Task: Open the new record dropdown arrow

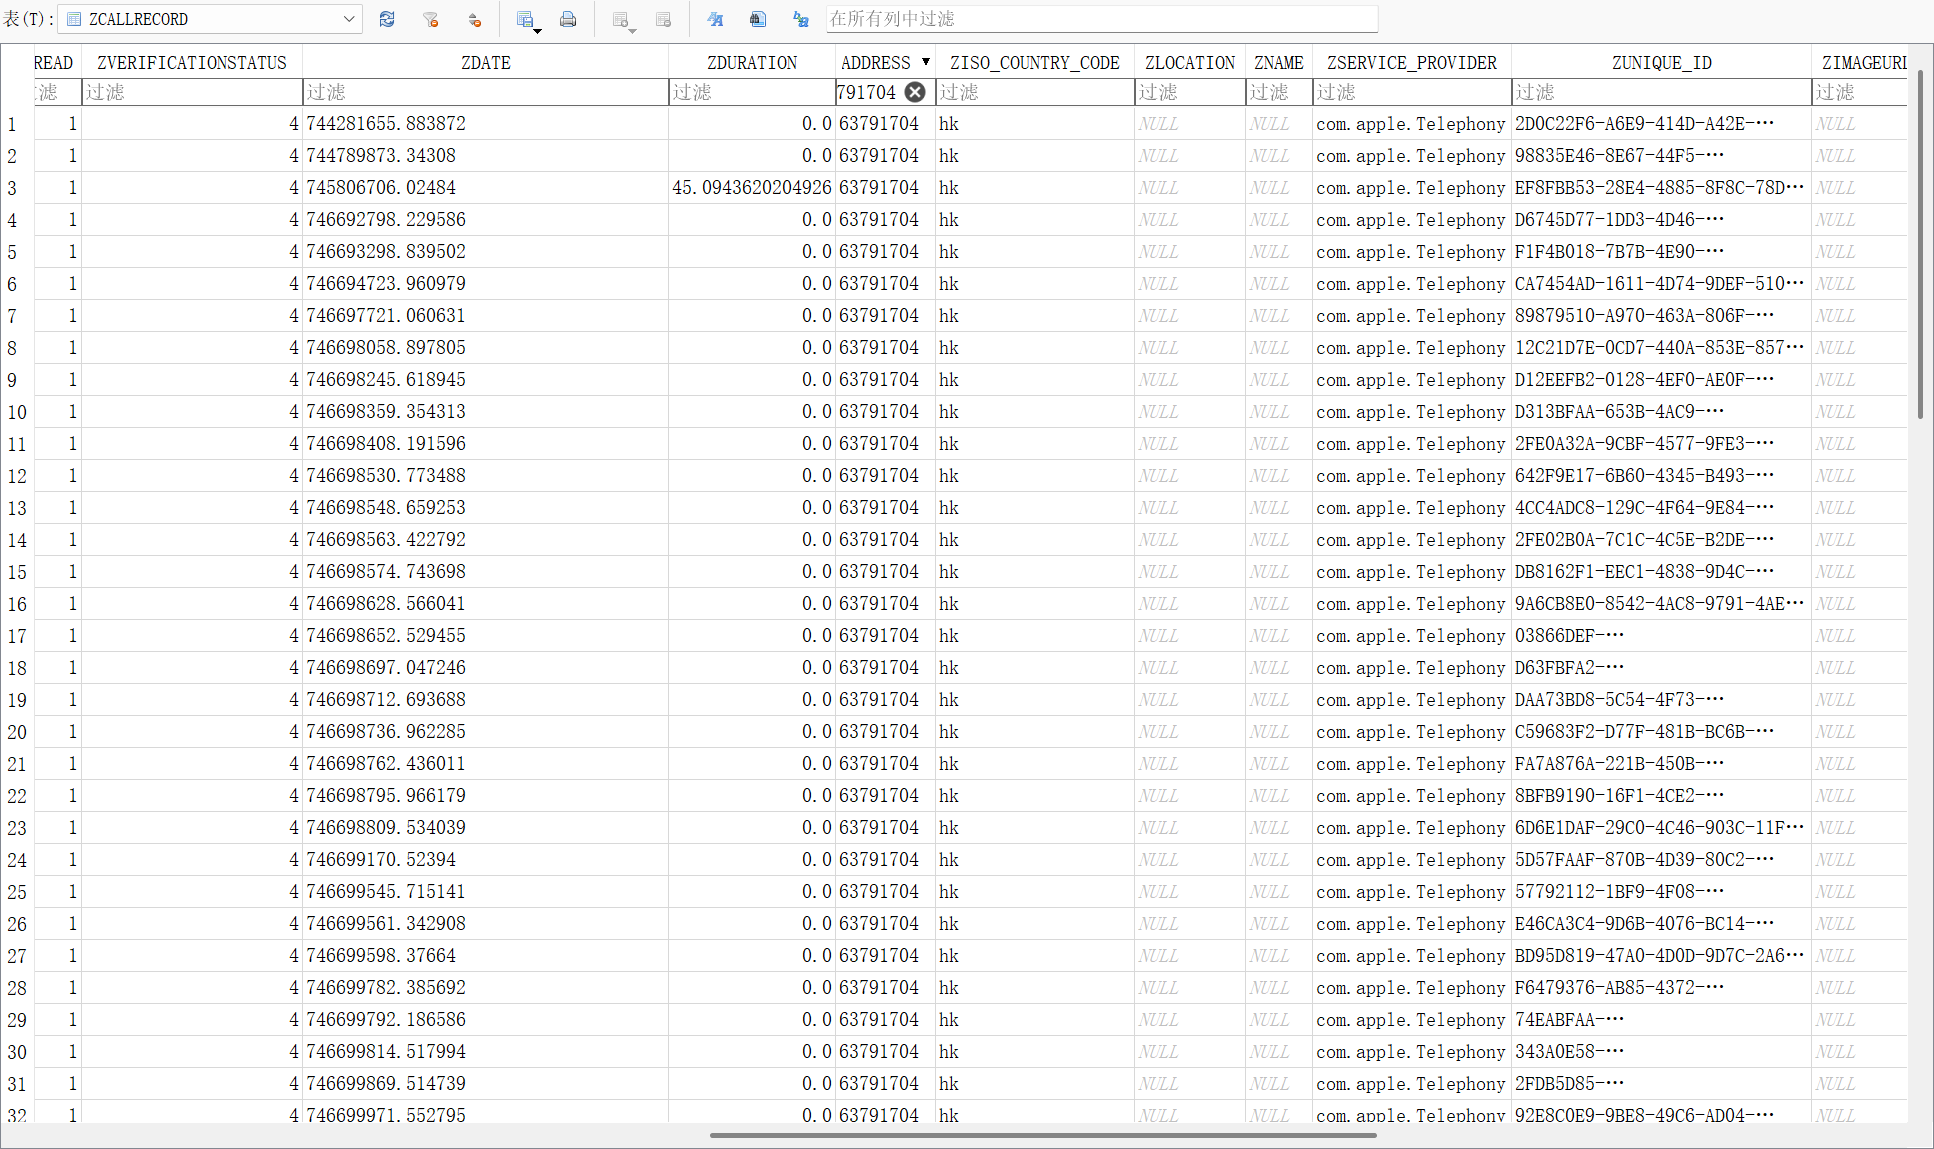Action: pyautogui.click(x=633, y=31)
